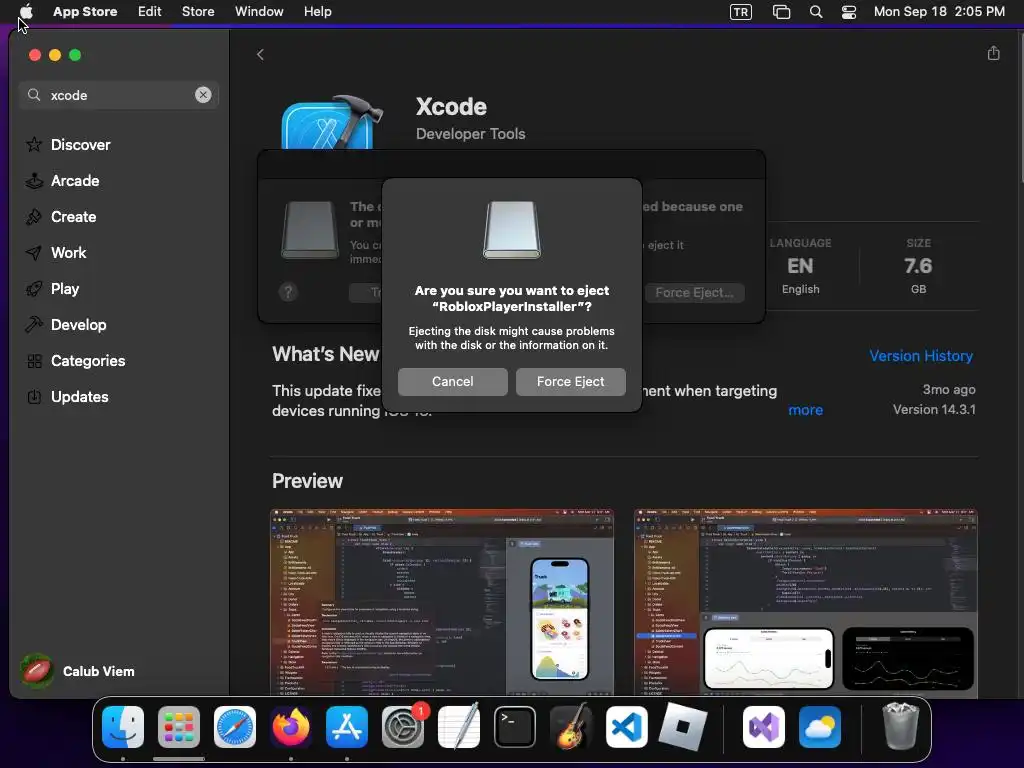
Task: Open TextEdit from the Dock
Action: (x=459, y=727)
